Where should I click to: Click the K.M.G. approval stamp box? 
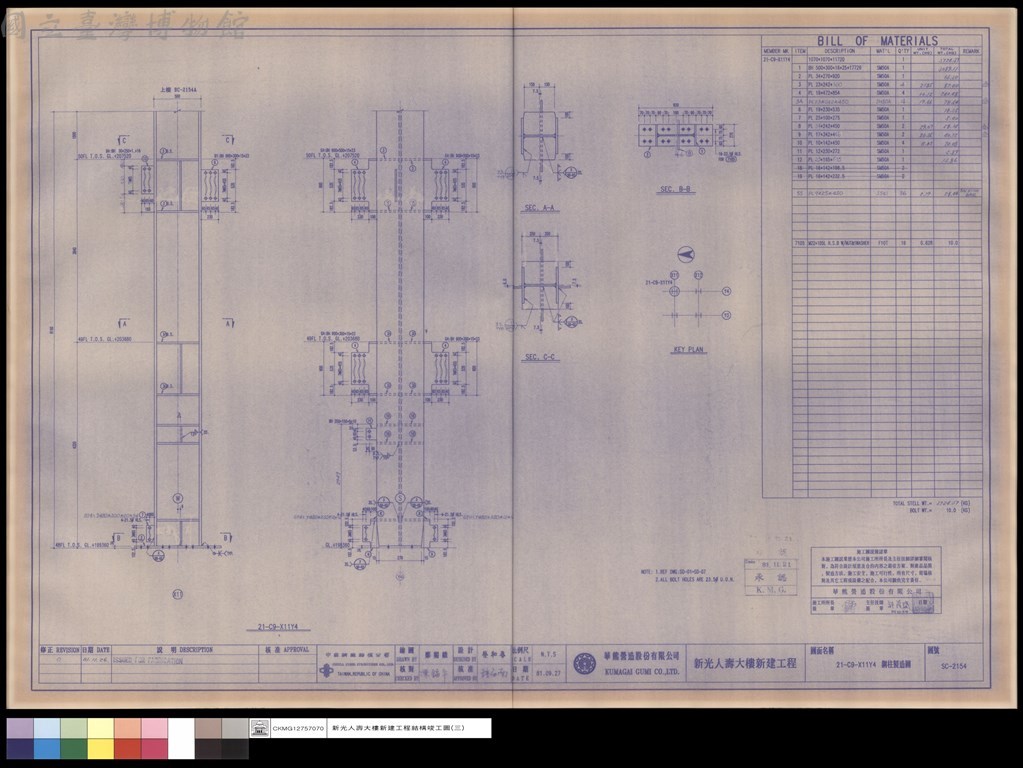pos(771,577)
